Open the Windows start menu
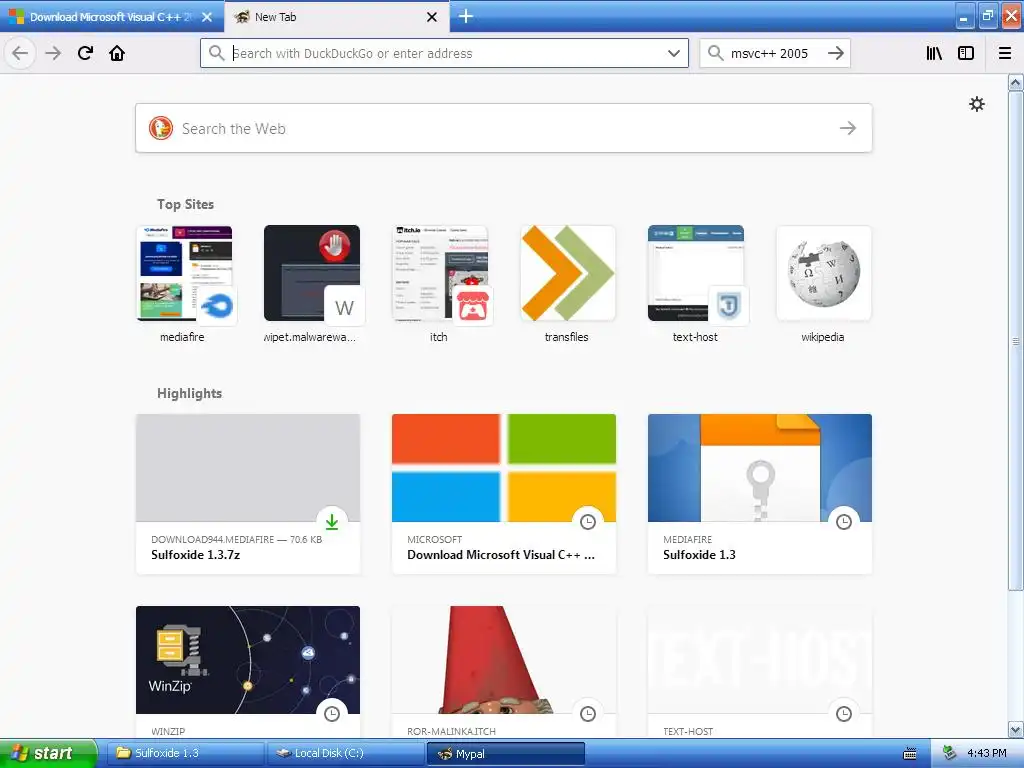The width and height of the screenshot is (1024, 768). point(48,754)
